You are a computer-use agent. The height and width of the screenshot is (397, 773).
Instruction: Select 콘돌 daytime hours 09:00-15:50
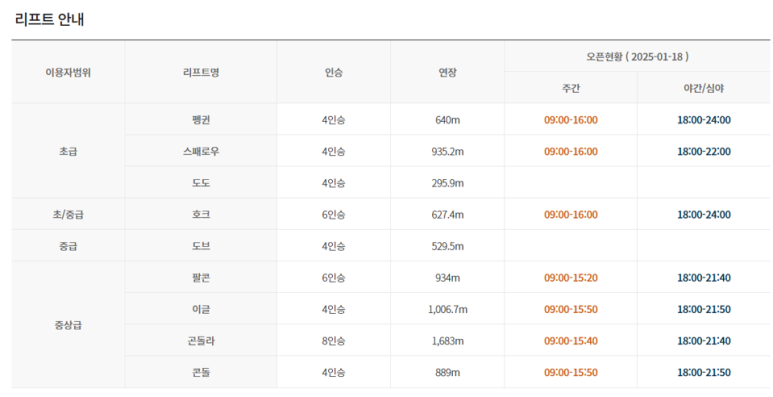[x=571, y=372]
